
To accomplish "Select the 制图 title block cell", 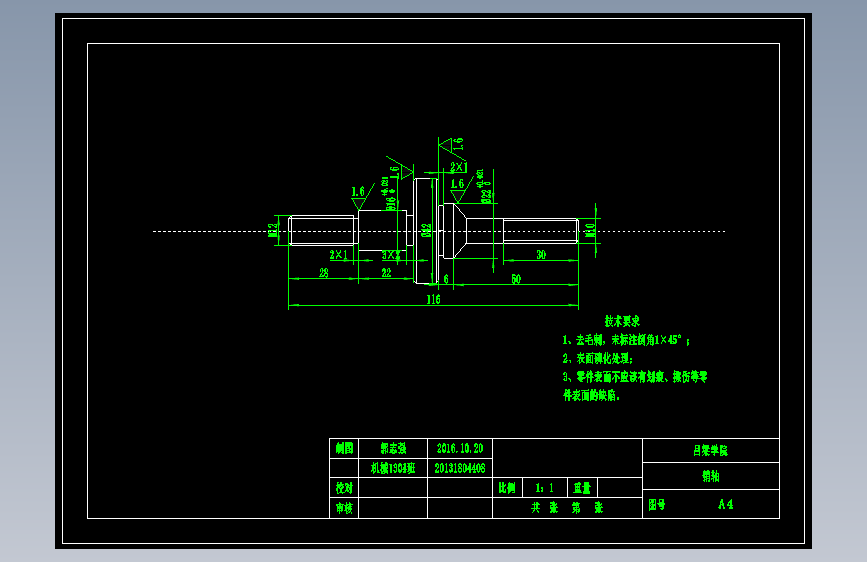I will pyautogui.click(x=344, y=449).
